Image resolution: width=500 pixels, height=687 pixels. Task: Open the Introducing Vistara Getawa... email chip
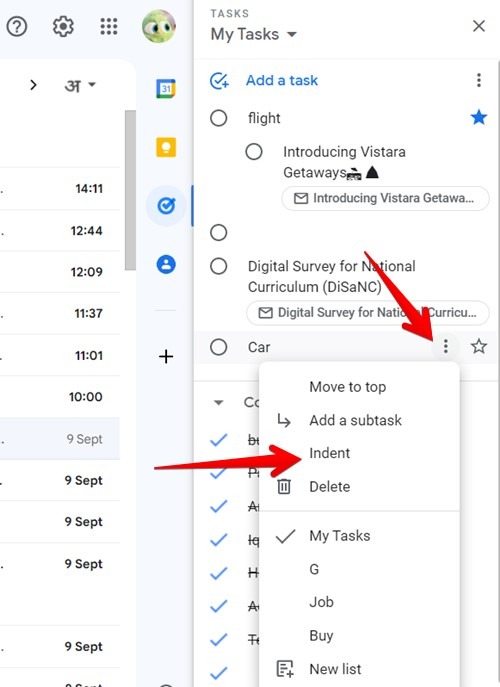(x=385, y=198)
